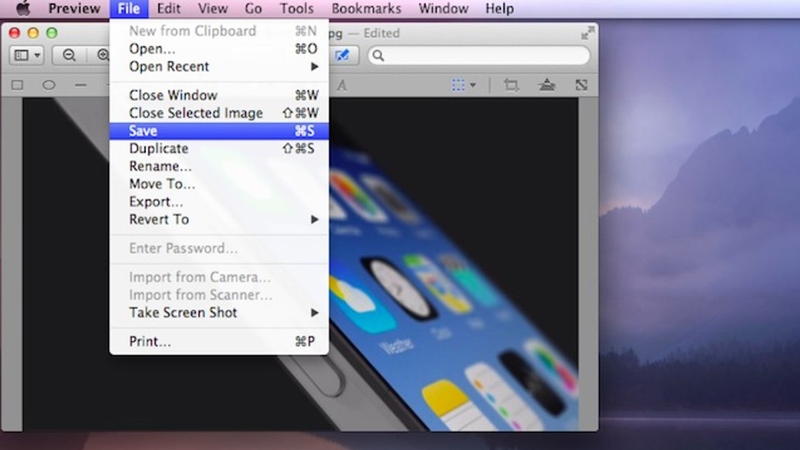Choose Duplicate from File menu

click(219, 148)
